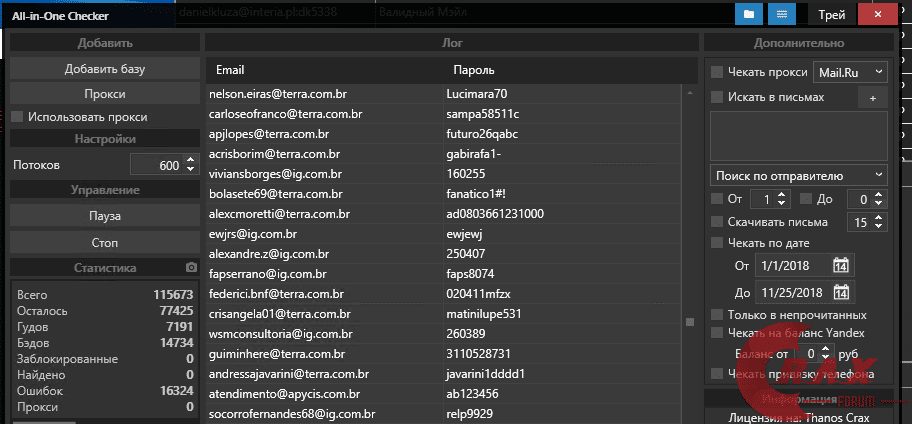Click log scrollbar up arrow

pyautogui.click(x=690, y=92)
